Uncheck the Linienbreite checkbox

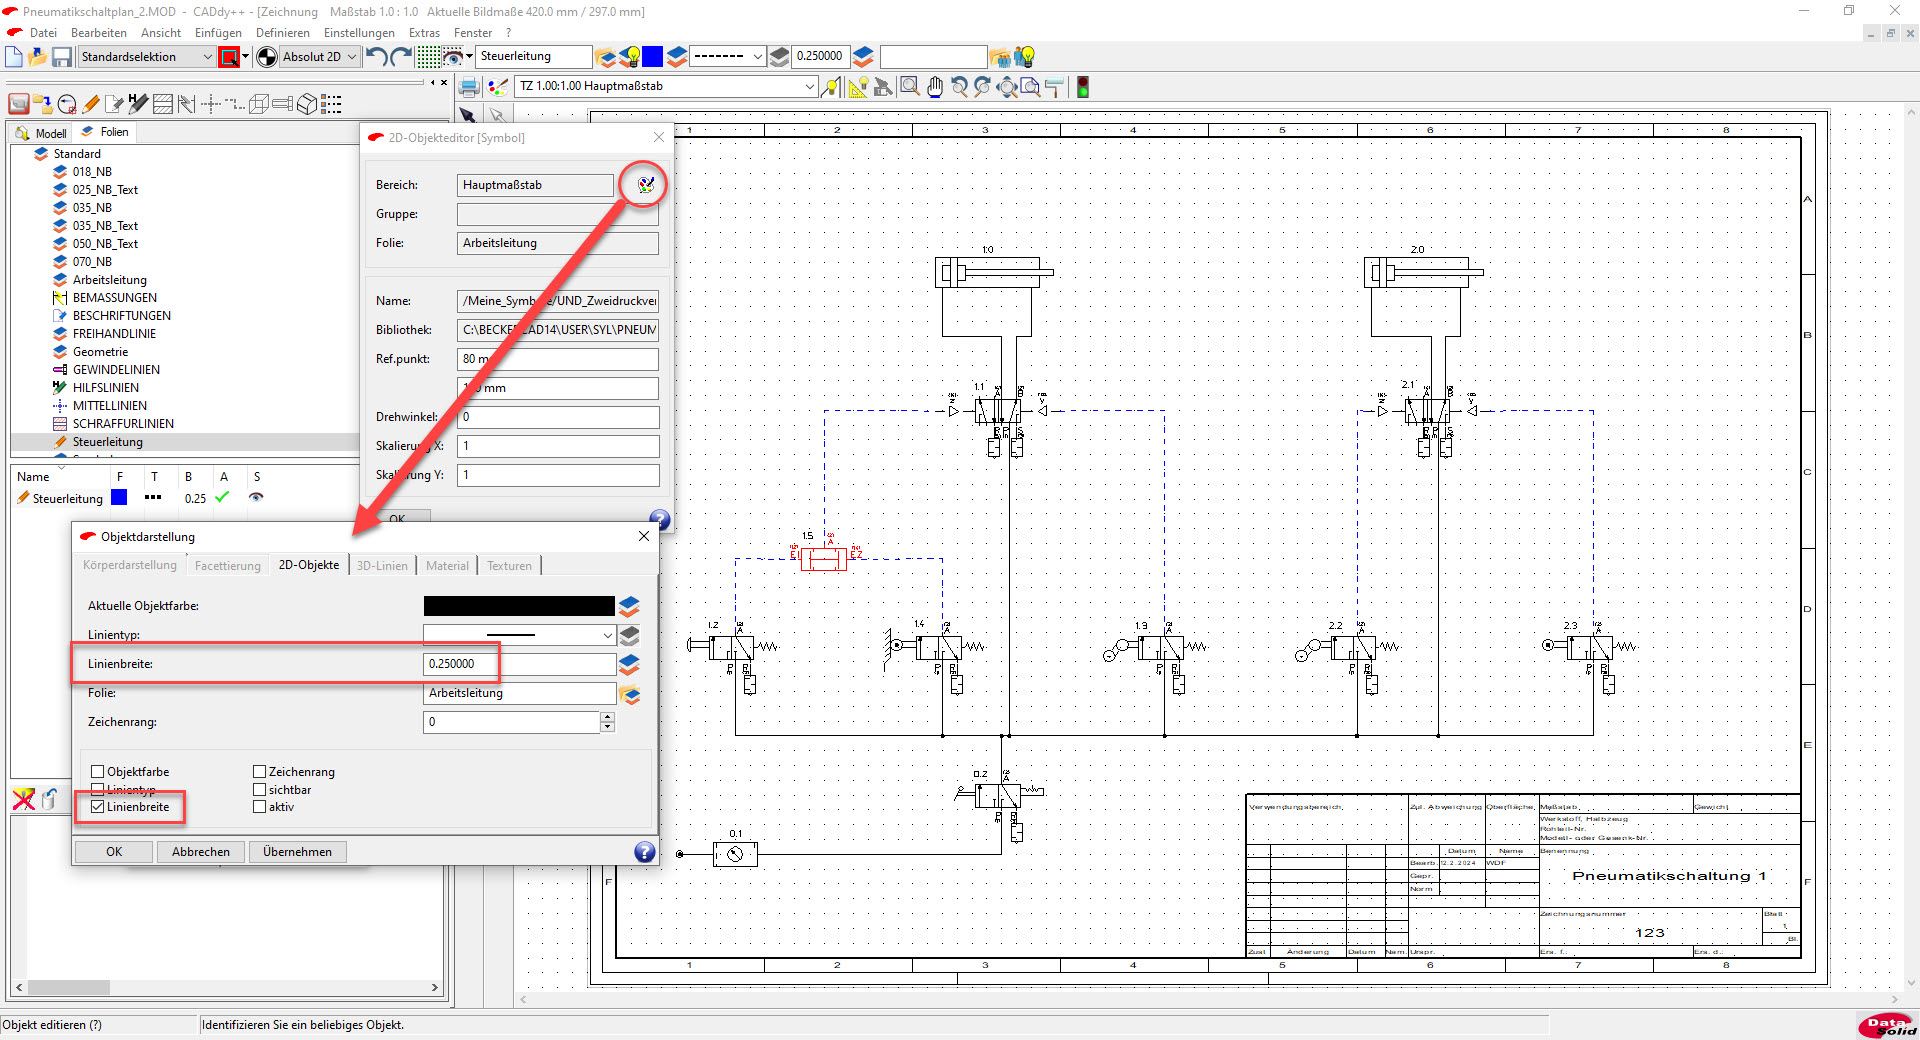click(97, 807)
